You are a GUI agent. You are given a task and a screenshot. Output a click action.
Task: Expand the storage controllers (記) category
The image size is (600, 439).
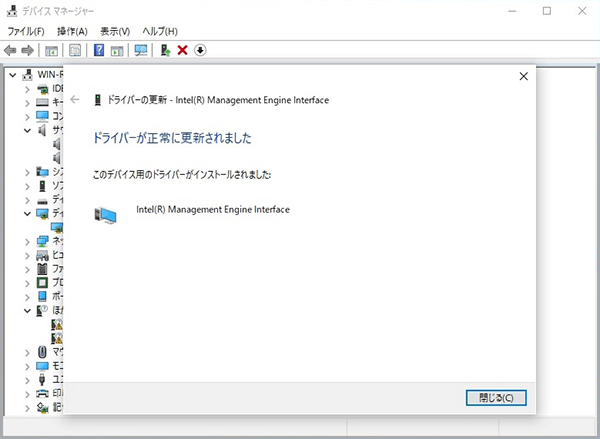27,408
